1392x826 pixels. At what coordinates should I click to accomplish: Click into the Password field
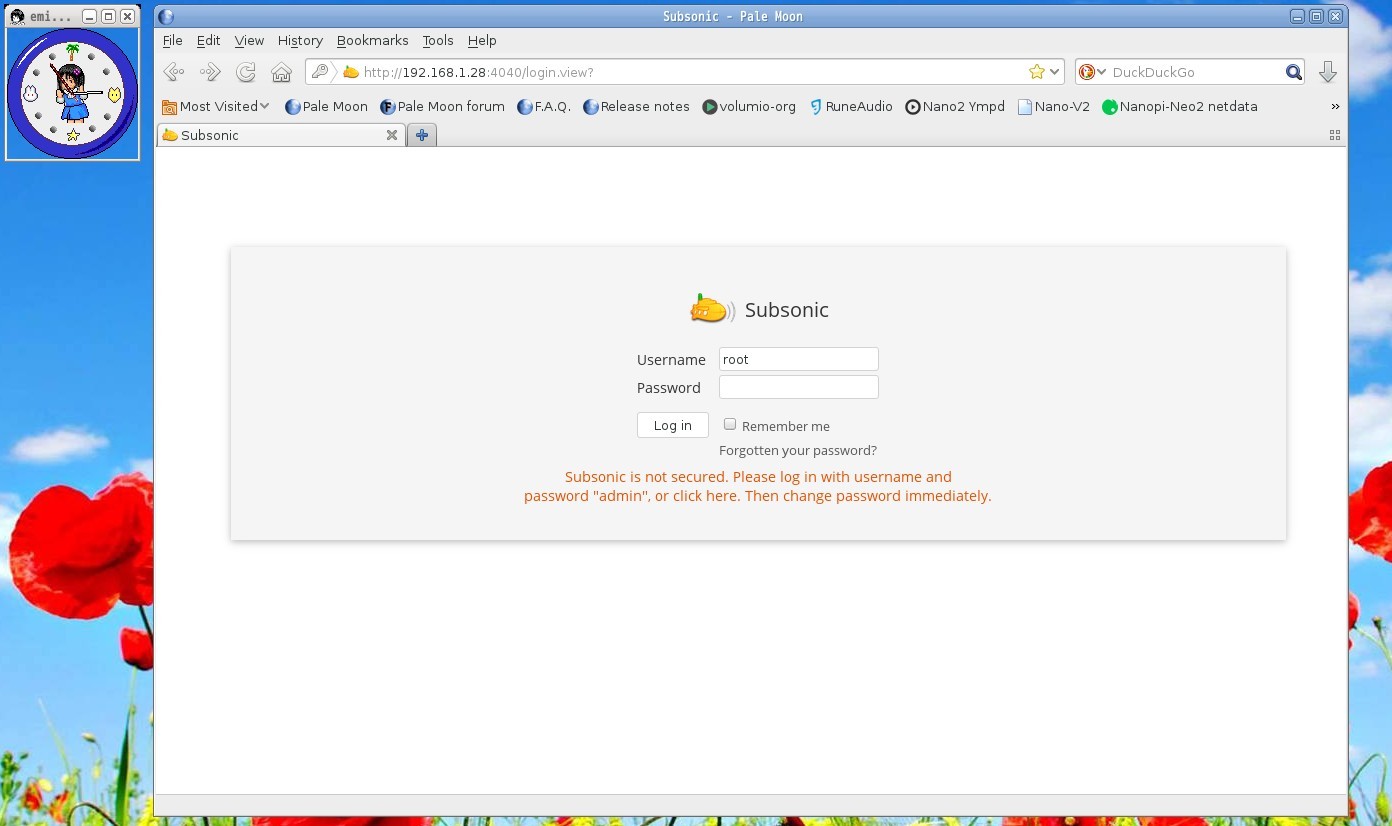tap(798, 388)
